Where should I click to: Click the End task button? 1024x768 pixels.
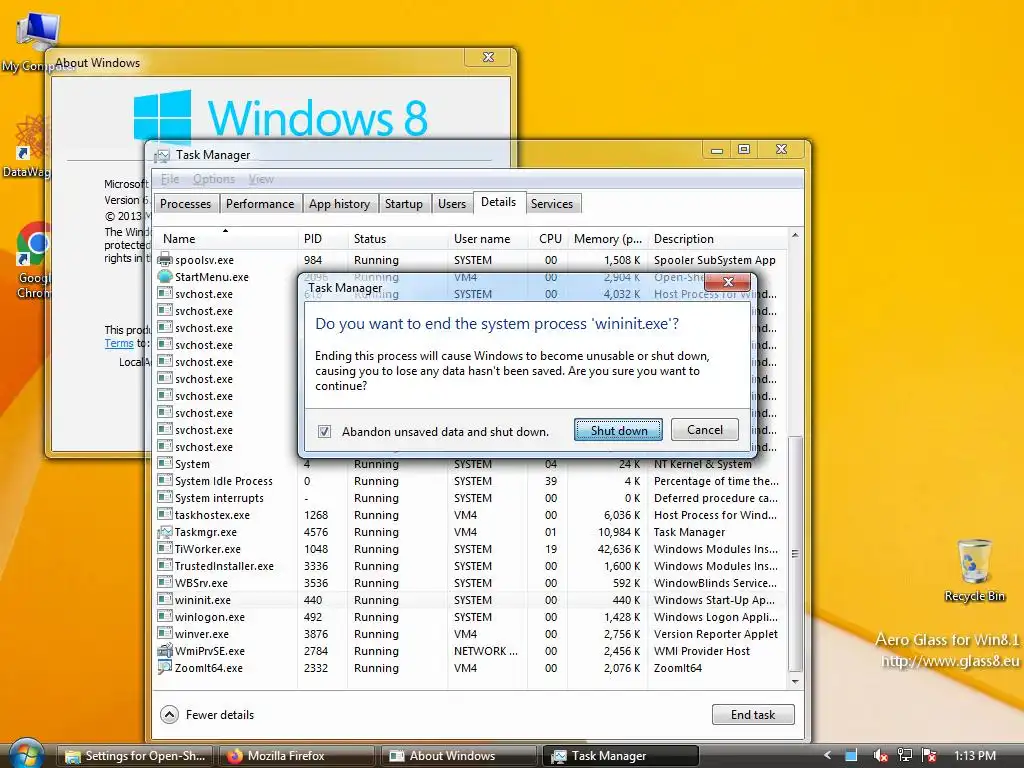click(x=753, y=714)
